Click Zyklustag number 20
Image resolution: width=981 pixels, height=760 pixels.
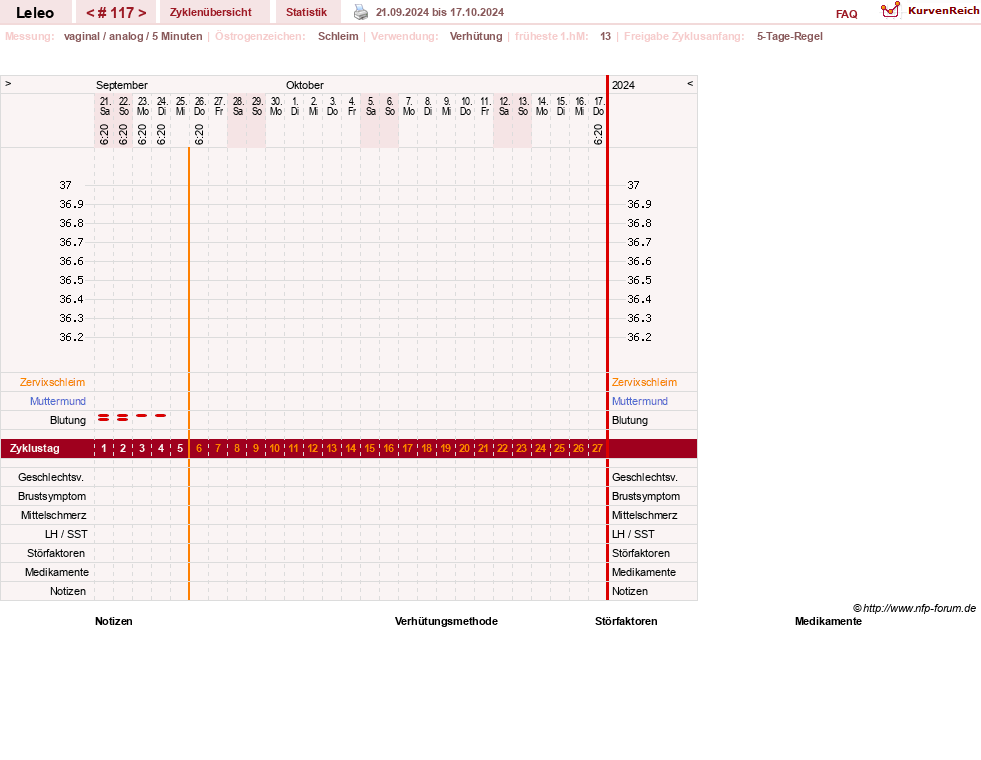click(464, 448)
